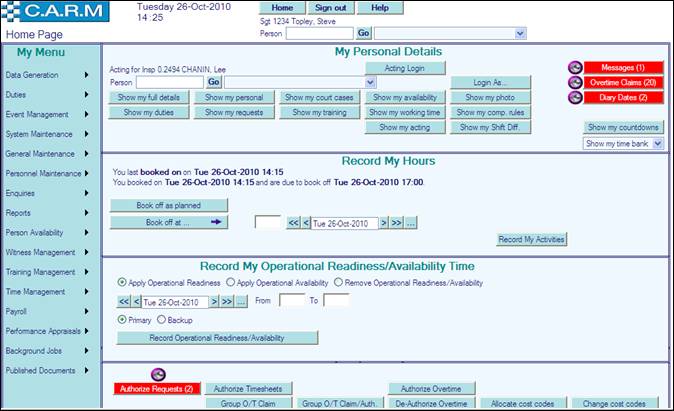The image size is (674, 411).
Task: Click the round icon next to Overtime Claims
Action: (x=575, y=82)
